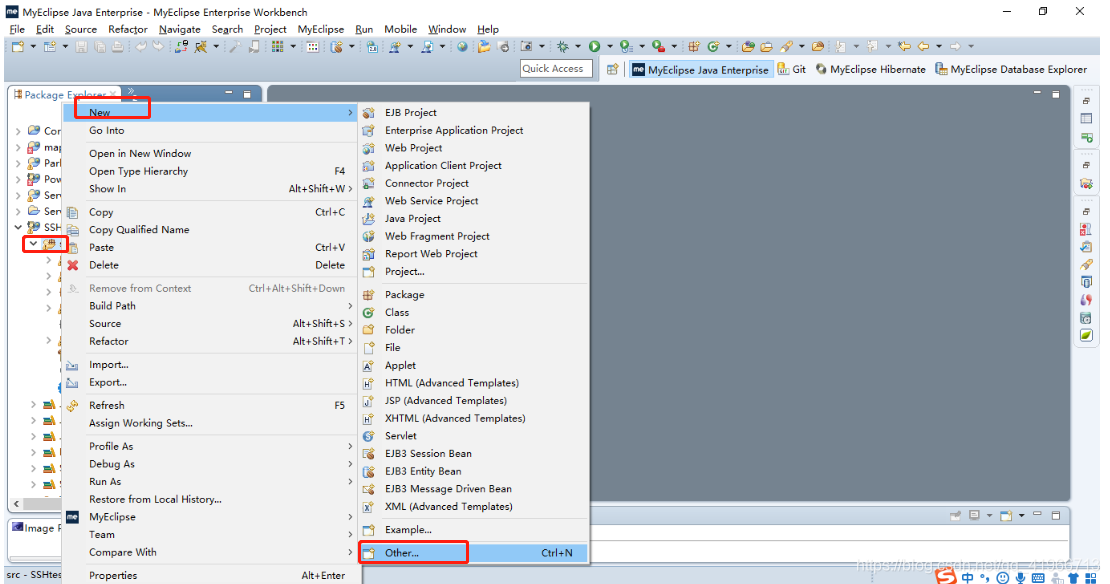Expand the Parl project tree node
This screenshot has width=1110, height=584.
[x=18, y=164]
